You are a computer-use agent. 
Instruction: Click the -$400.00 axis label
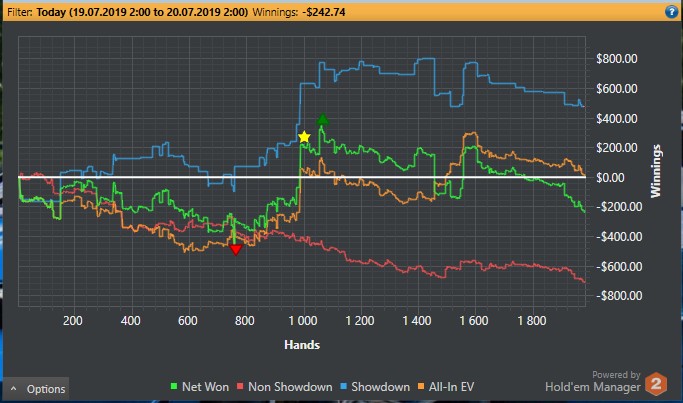(618, 237)
